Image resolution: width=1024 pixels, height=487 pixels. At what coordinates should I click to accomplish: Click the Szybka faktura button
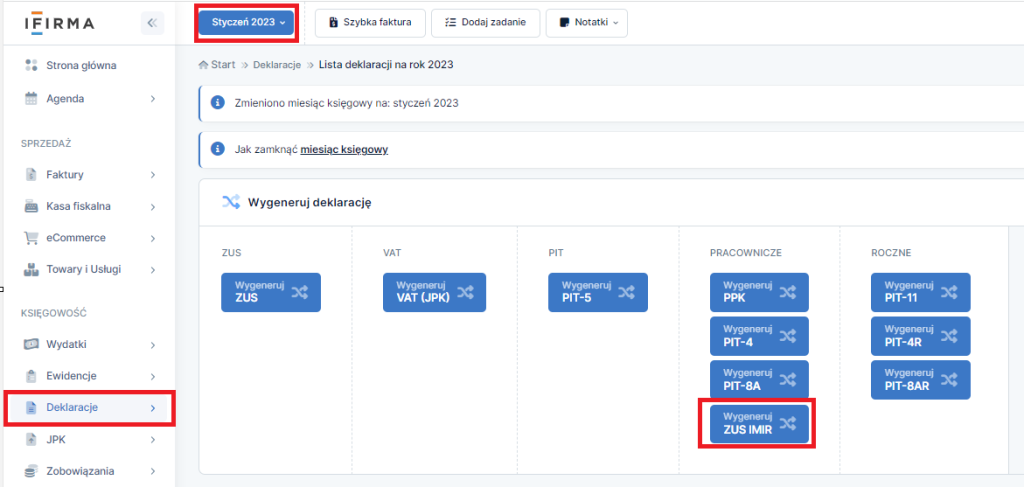pyautogui.click(x=370, y=22)
